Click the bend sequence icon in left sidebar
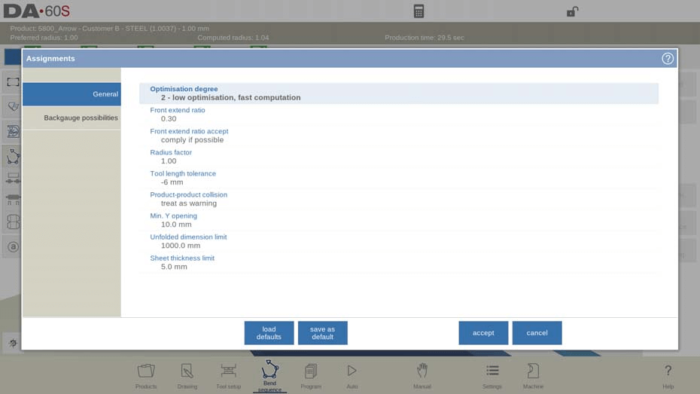700x394 pixels. coord(12,156)
